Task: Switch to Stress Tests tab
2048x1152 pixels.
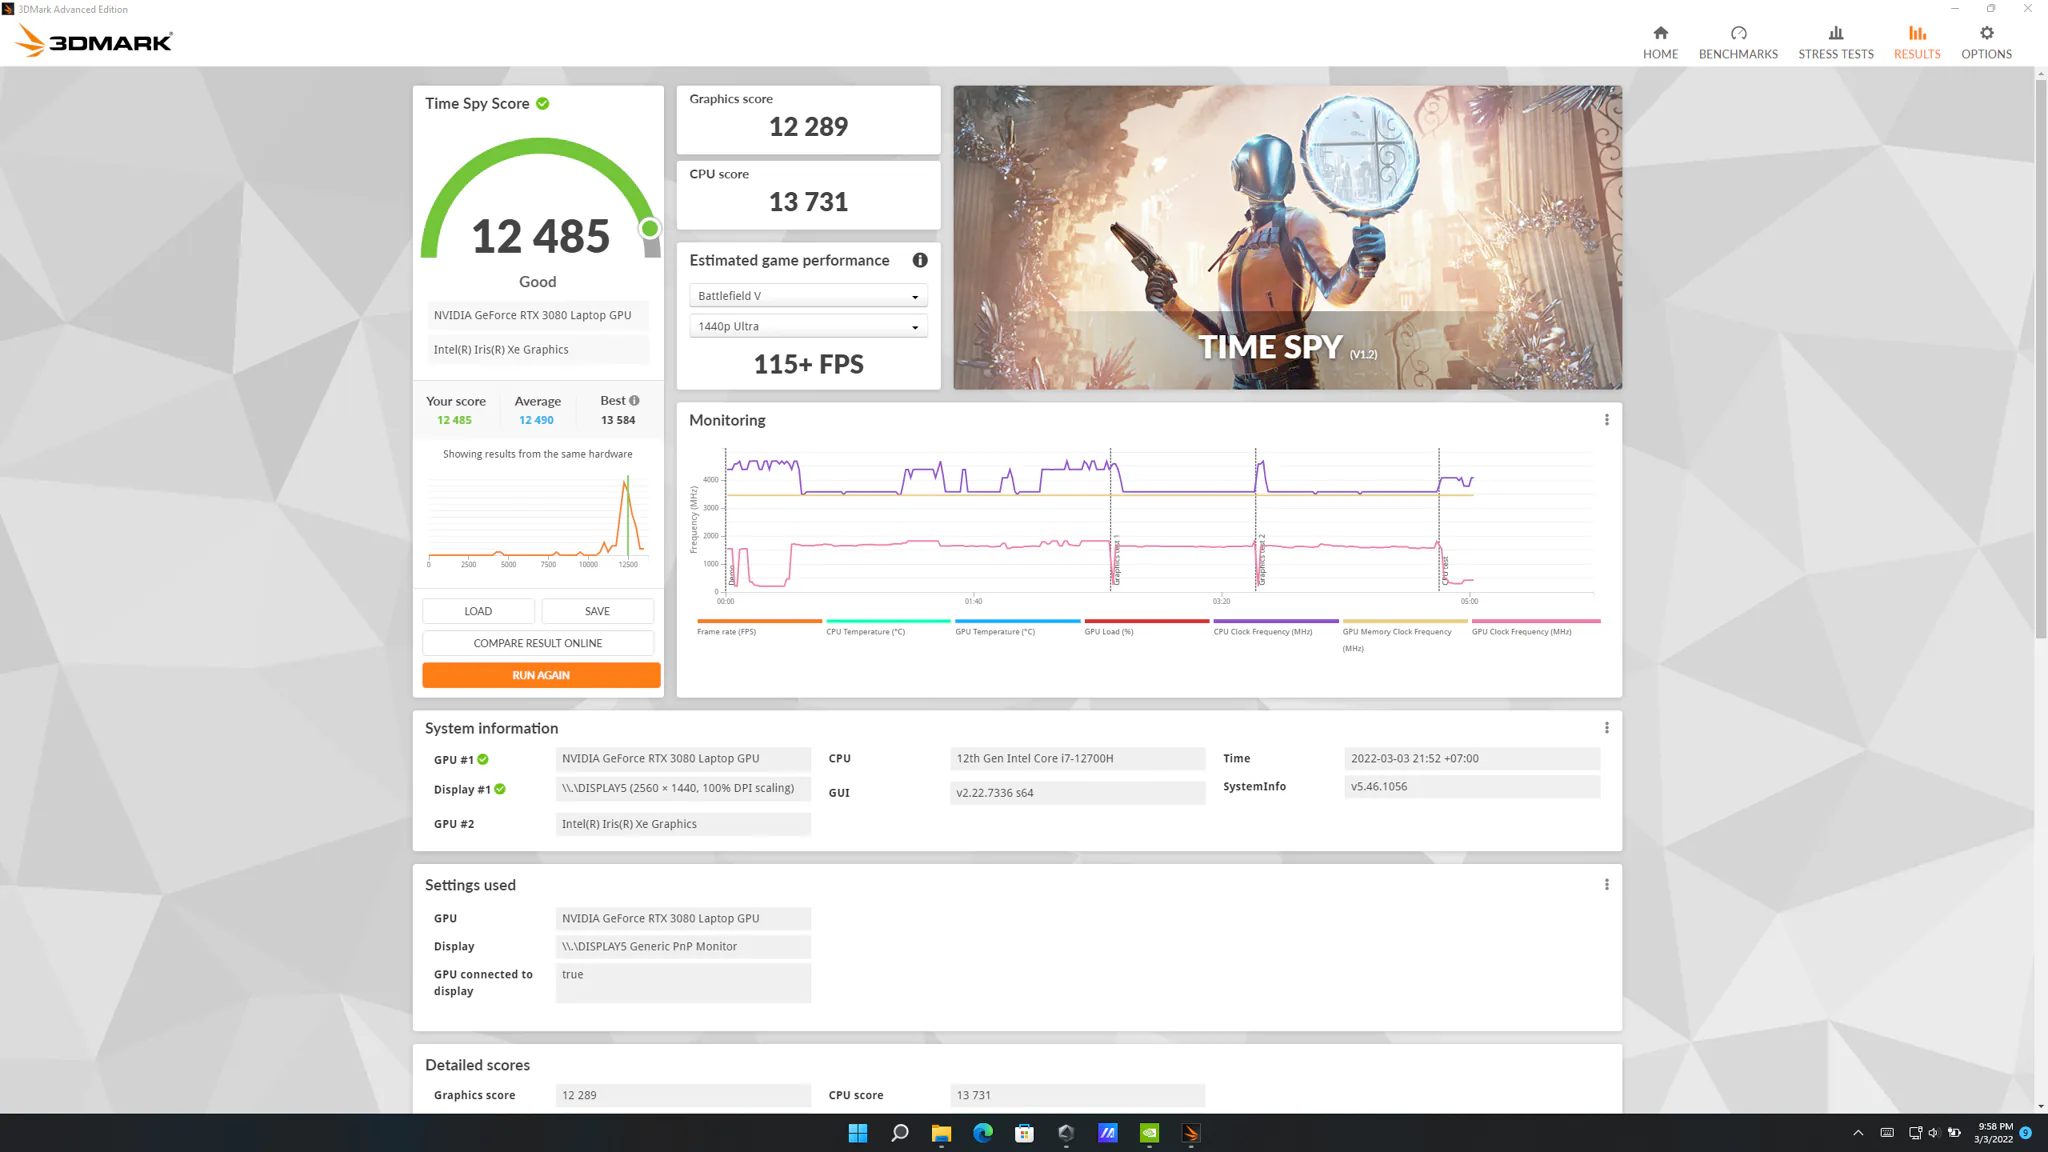Action: (x=1836, y=42)
